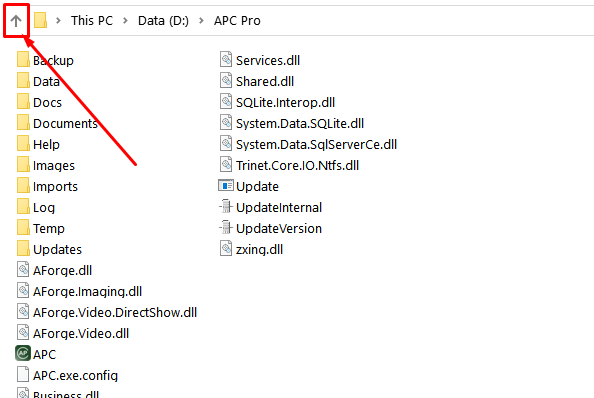This screenshot has width=594, height=398.
Task: Click the UpdateVersion file icon
Action: pyautogui.click(x=226, y=228)
